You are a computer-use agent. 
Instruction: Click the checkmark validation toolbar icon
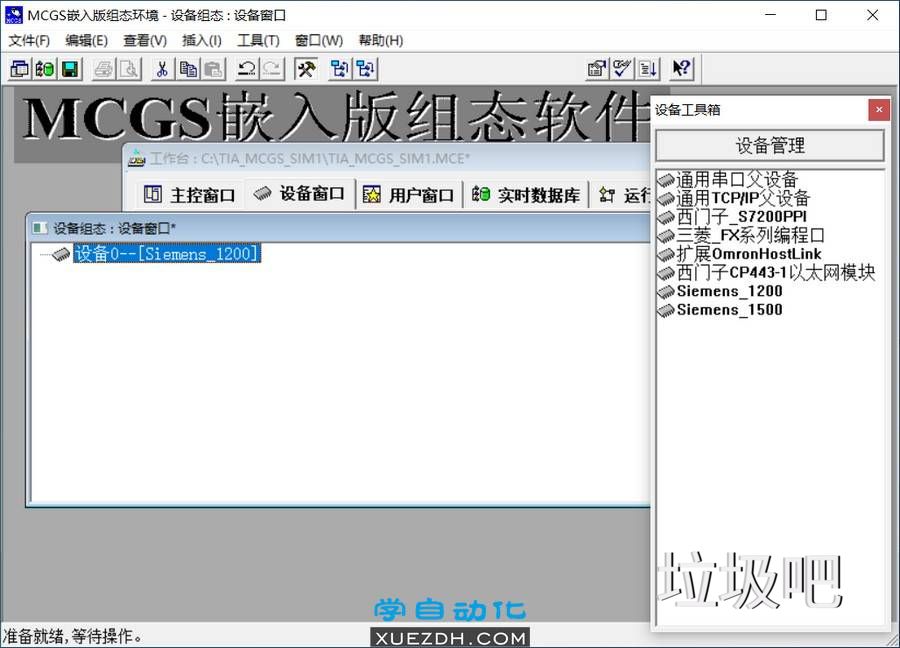(622, 68)
